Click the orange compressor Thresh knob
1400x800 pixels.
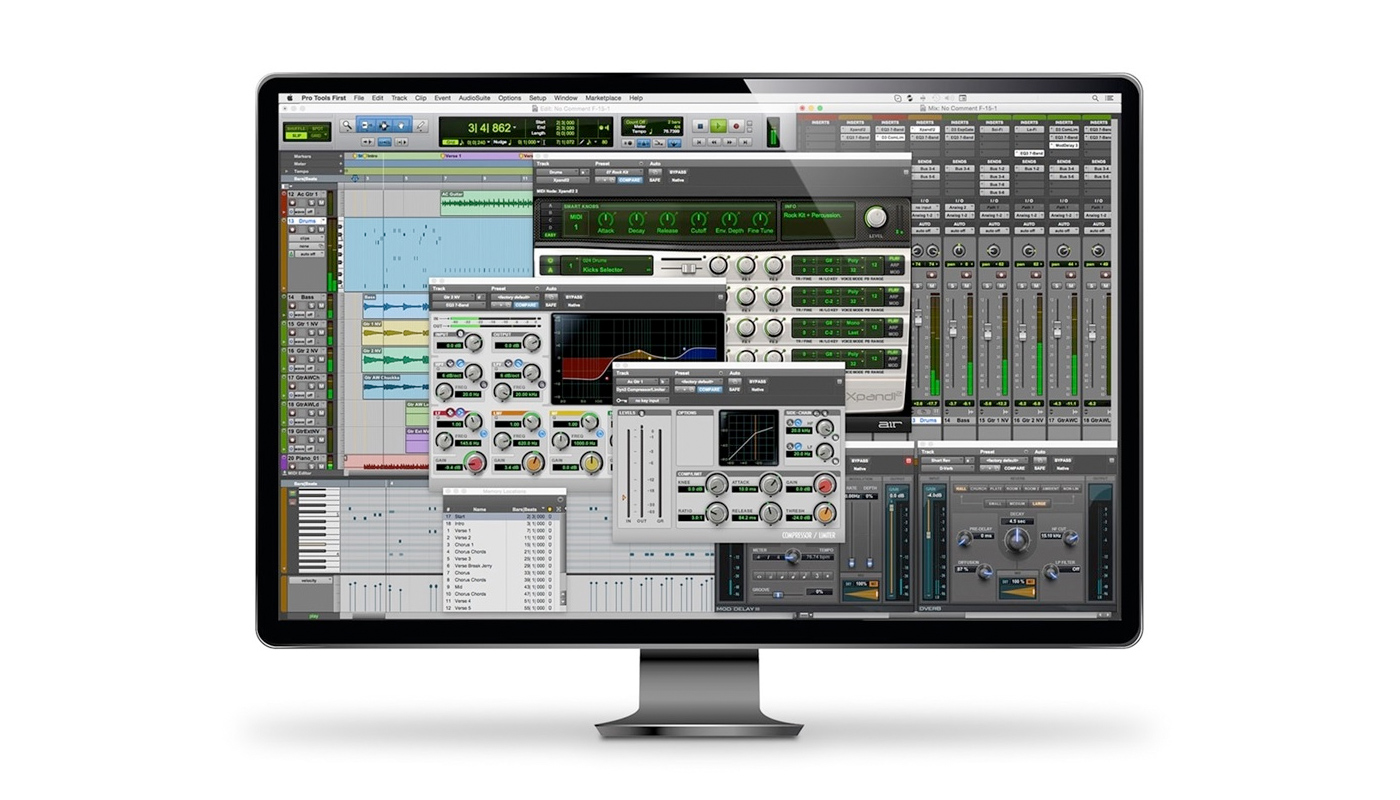(x=825, y=513)
